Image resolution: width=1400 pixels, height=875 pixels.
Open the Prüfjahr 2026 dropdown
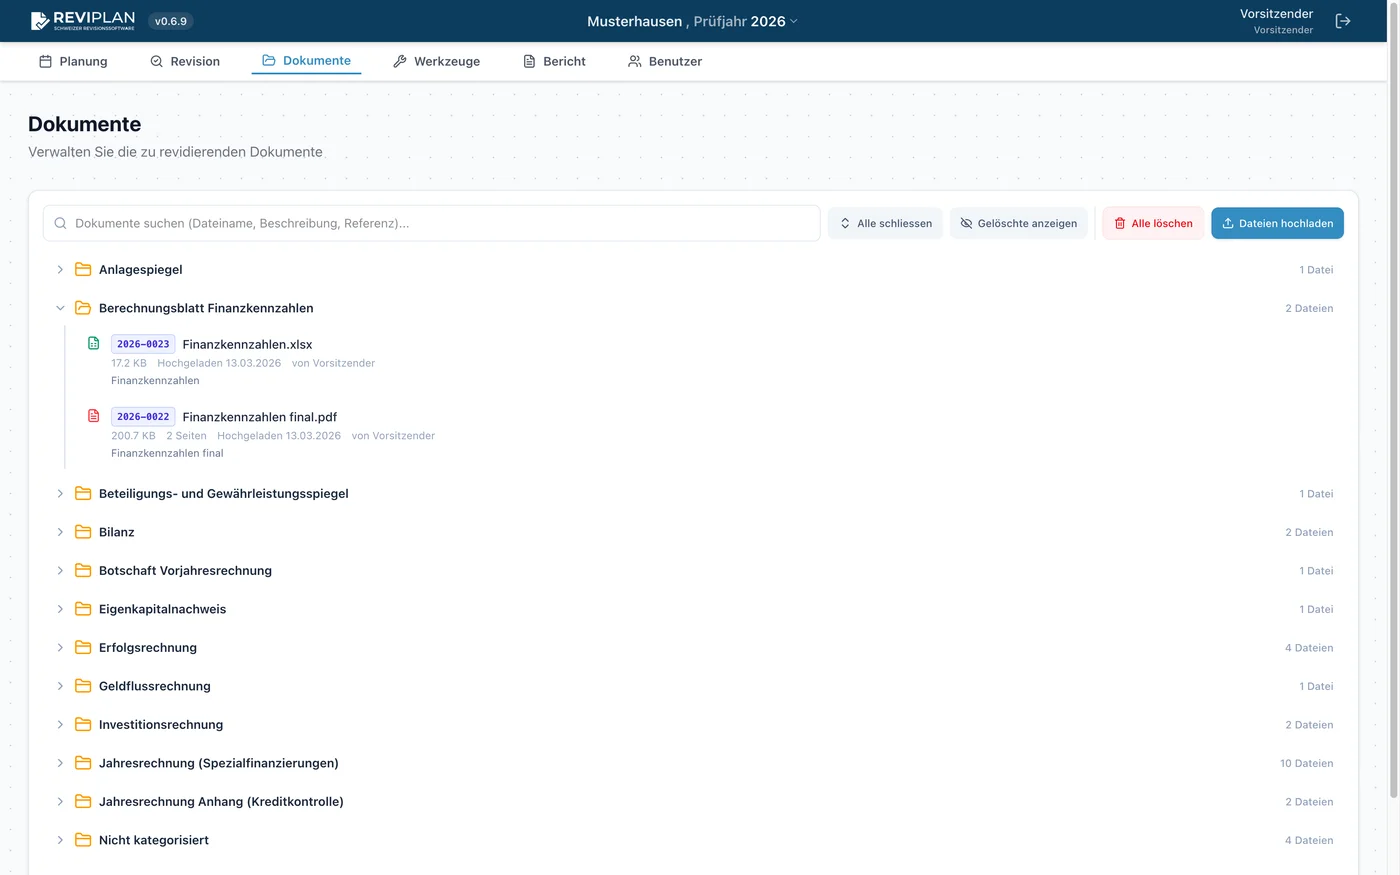click(x=745, y=21)
